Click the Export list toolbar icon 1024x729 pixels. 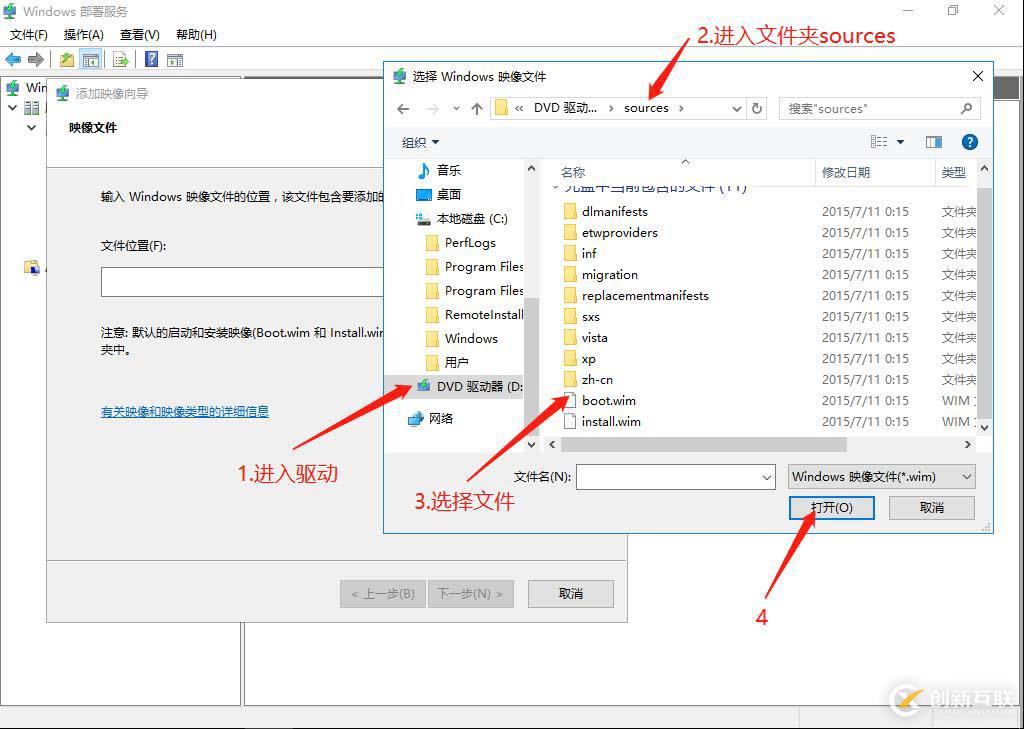click(x=121, y=60)
